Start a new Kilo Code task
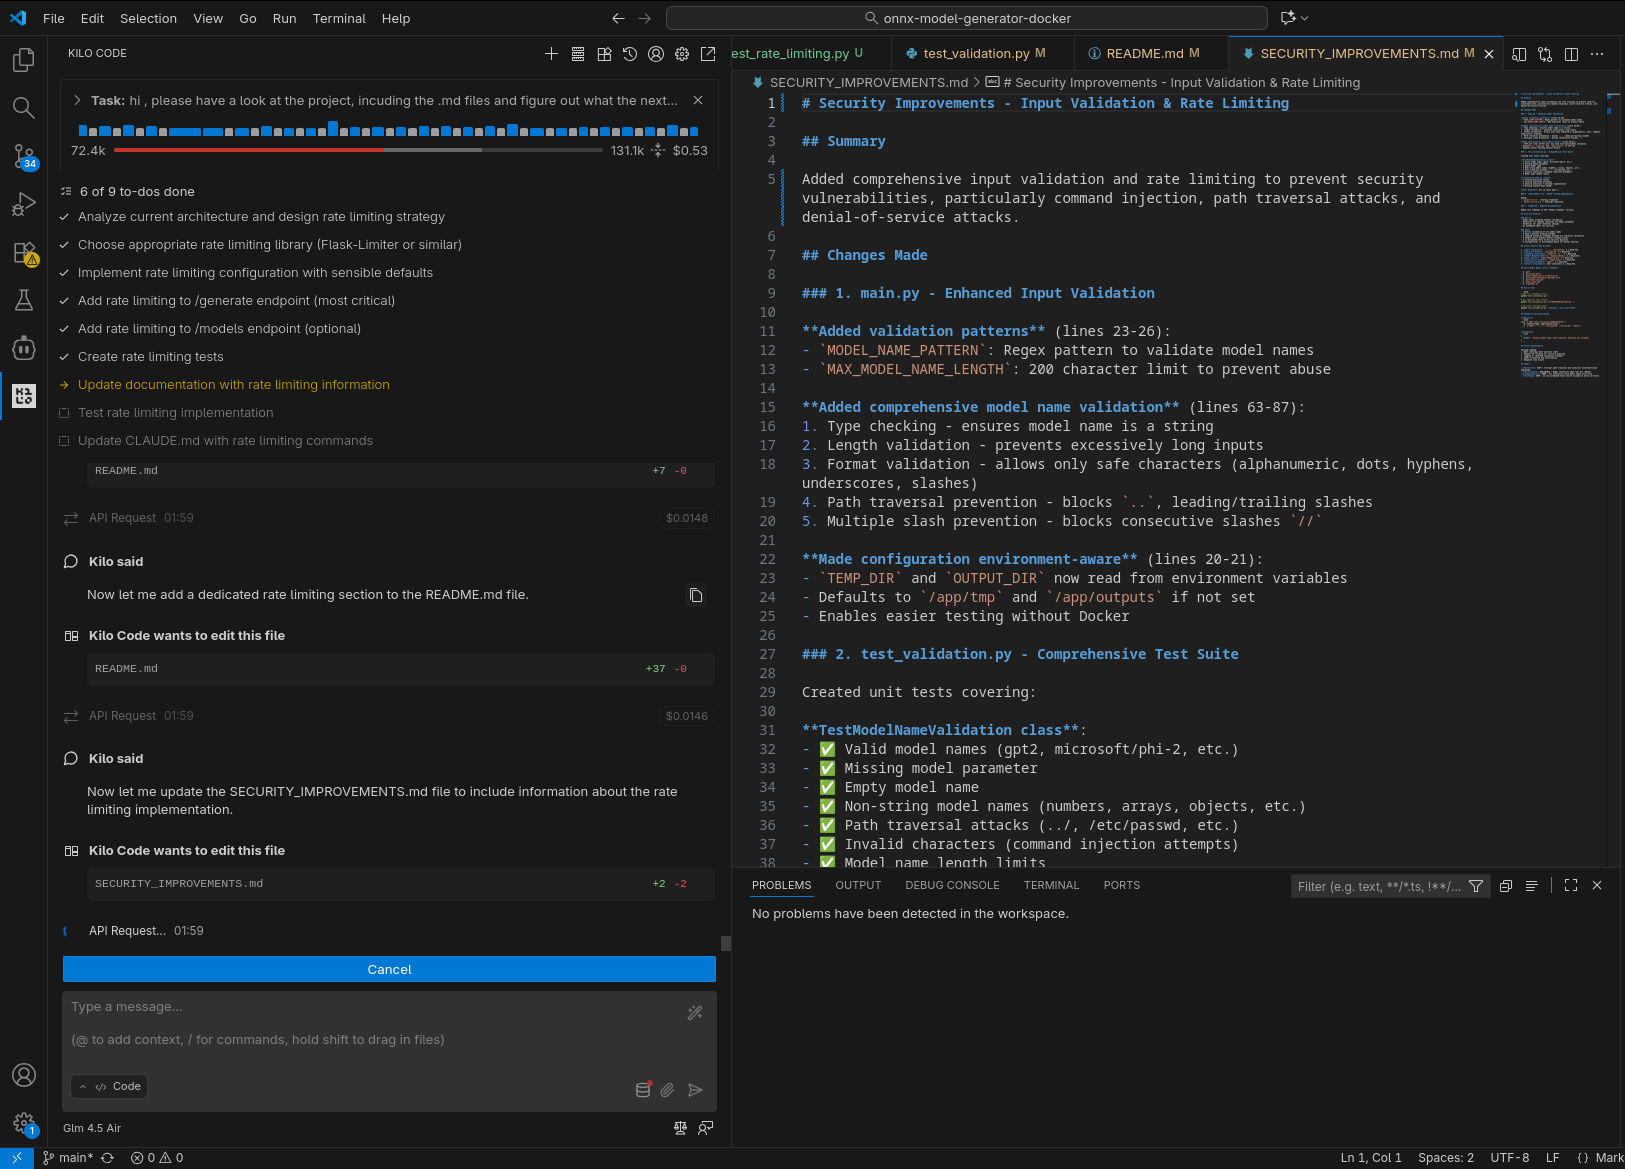1625x1169 pixels. pyautogui.click(x=551, y=54)
